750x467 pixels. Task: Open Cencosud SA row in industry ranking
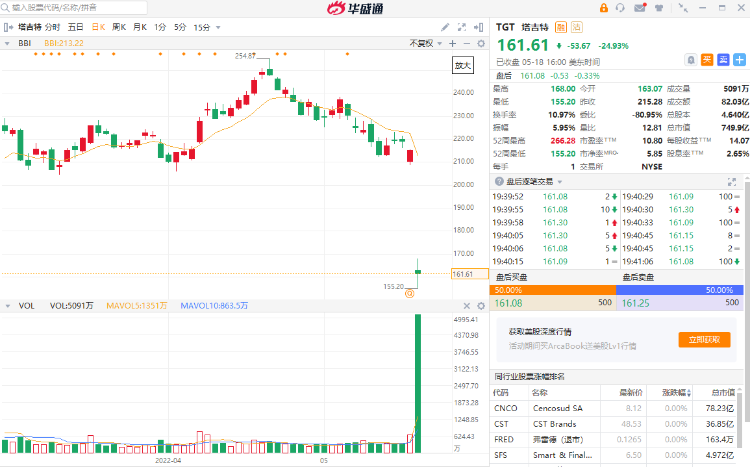pos(560,407)
